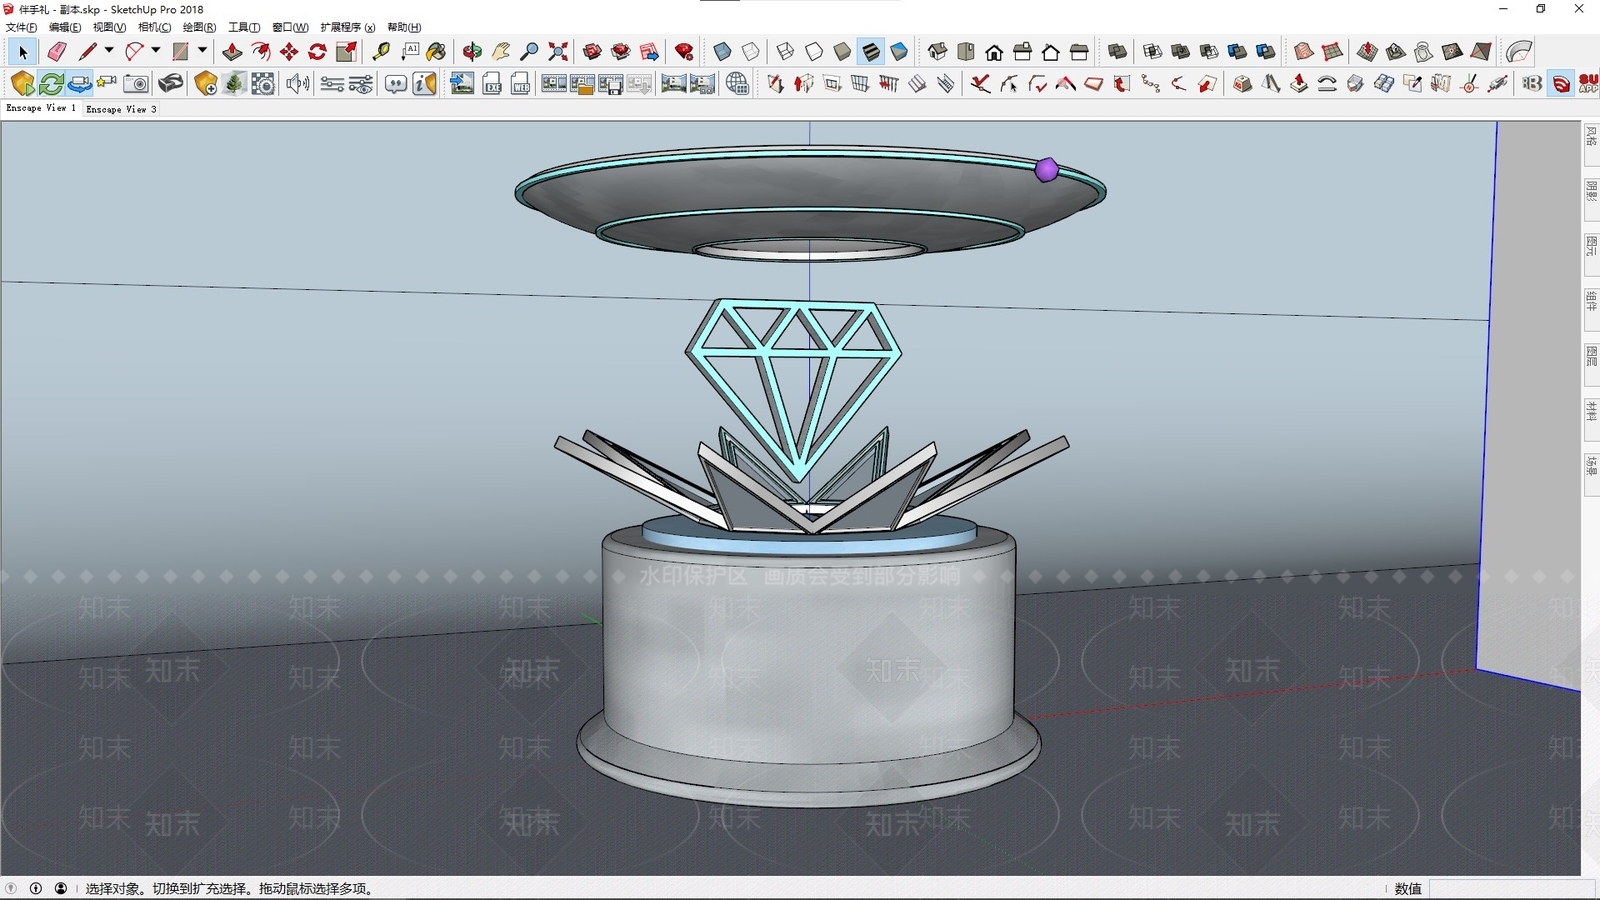Viewport: 1600px width, 900px height.
Task: Switch to Enscape View 3 scene tab
Action: point(121,109)
